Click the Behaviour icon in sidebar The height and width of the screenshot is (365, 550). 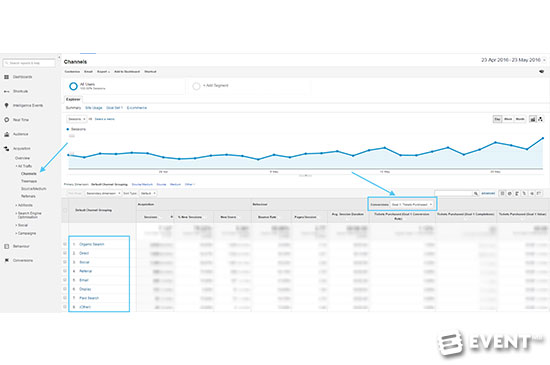(x=6, y=246)
